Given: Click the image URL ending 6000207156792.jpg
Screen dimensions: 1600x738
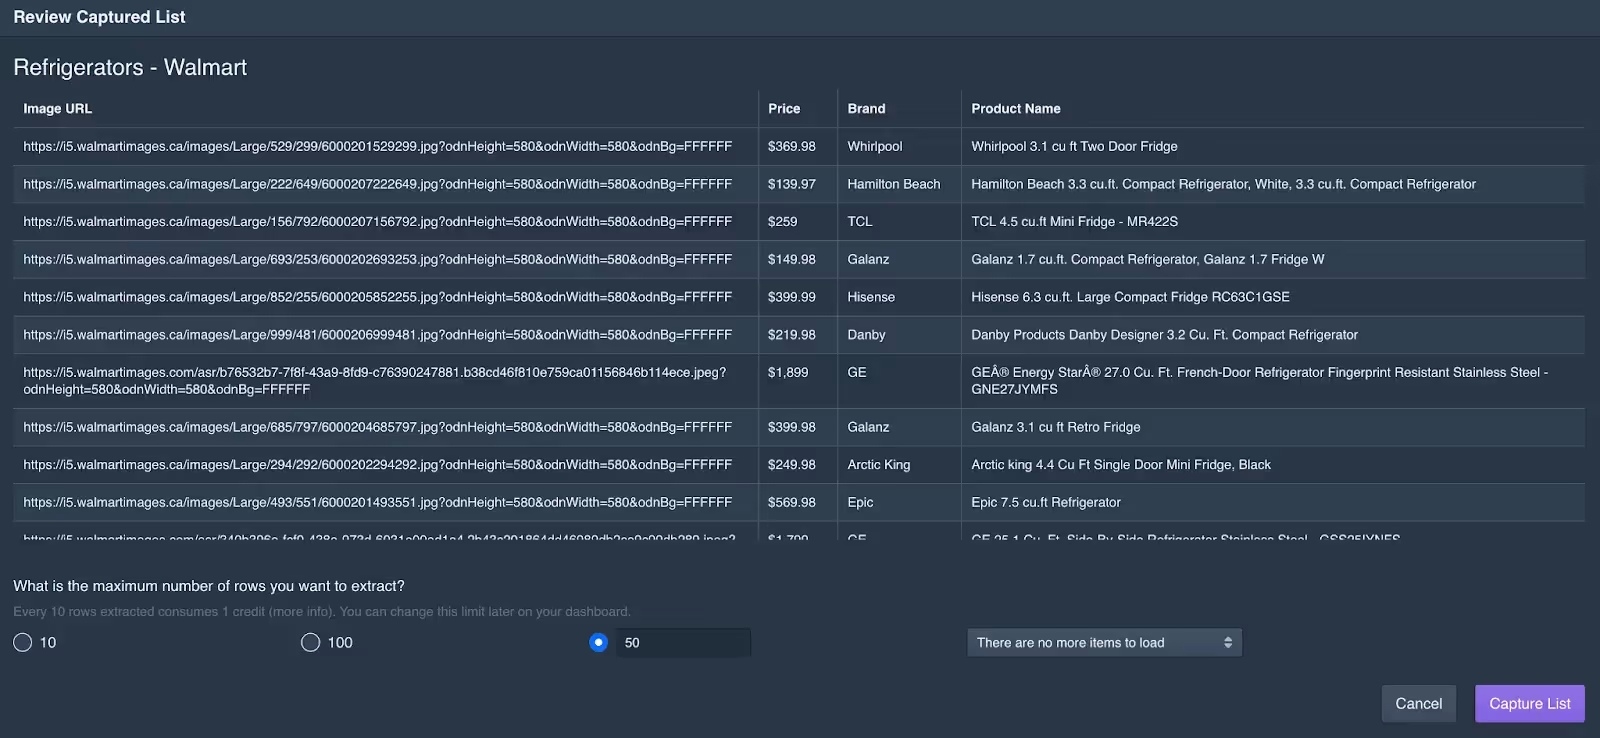Looking at the screenshot, I should click(378, 222).
